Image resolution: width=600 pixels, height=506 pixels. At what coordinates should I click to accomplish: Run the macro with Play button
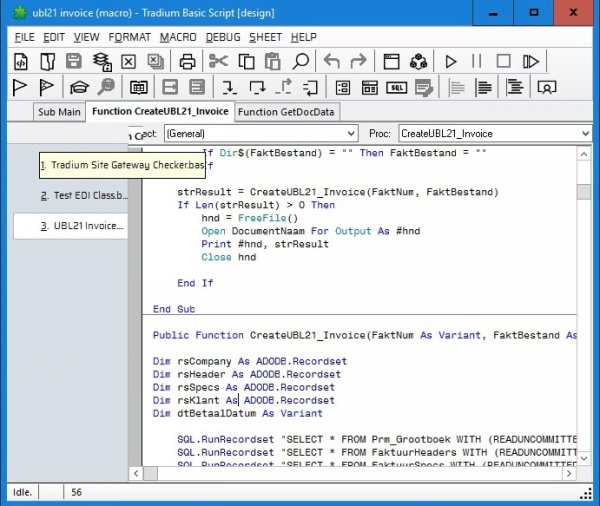(450, 62)
